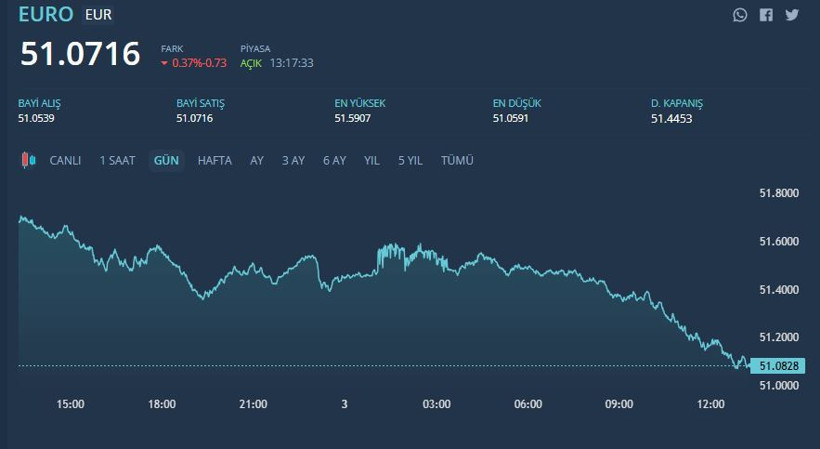
Task: Select the GÜN time range
Action: pos(166,160)
